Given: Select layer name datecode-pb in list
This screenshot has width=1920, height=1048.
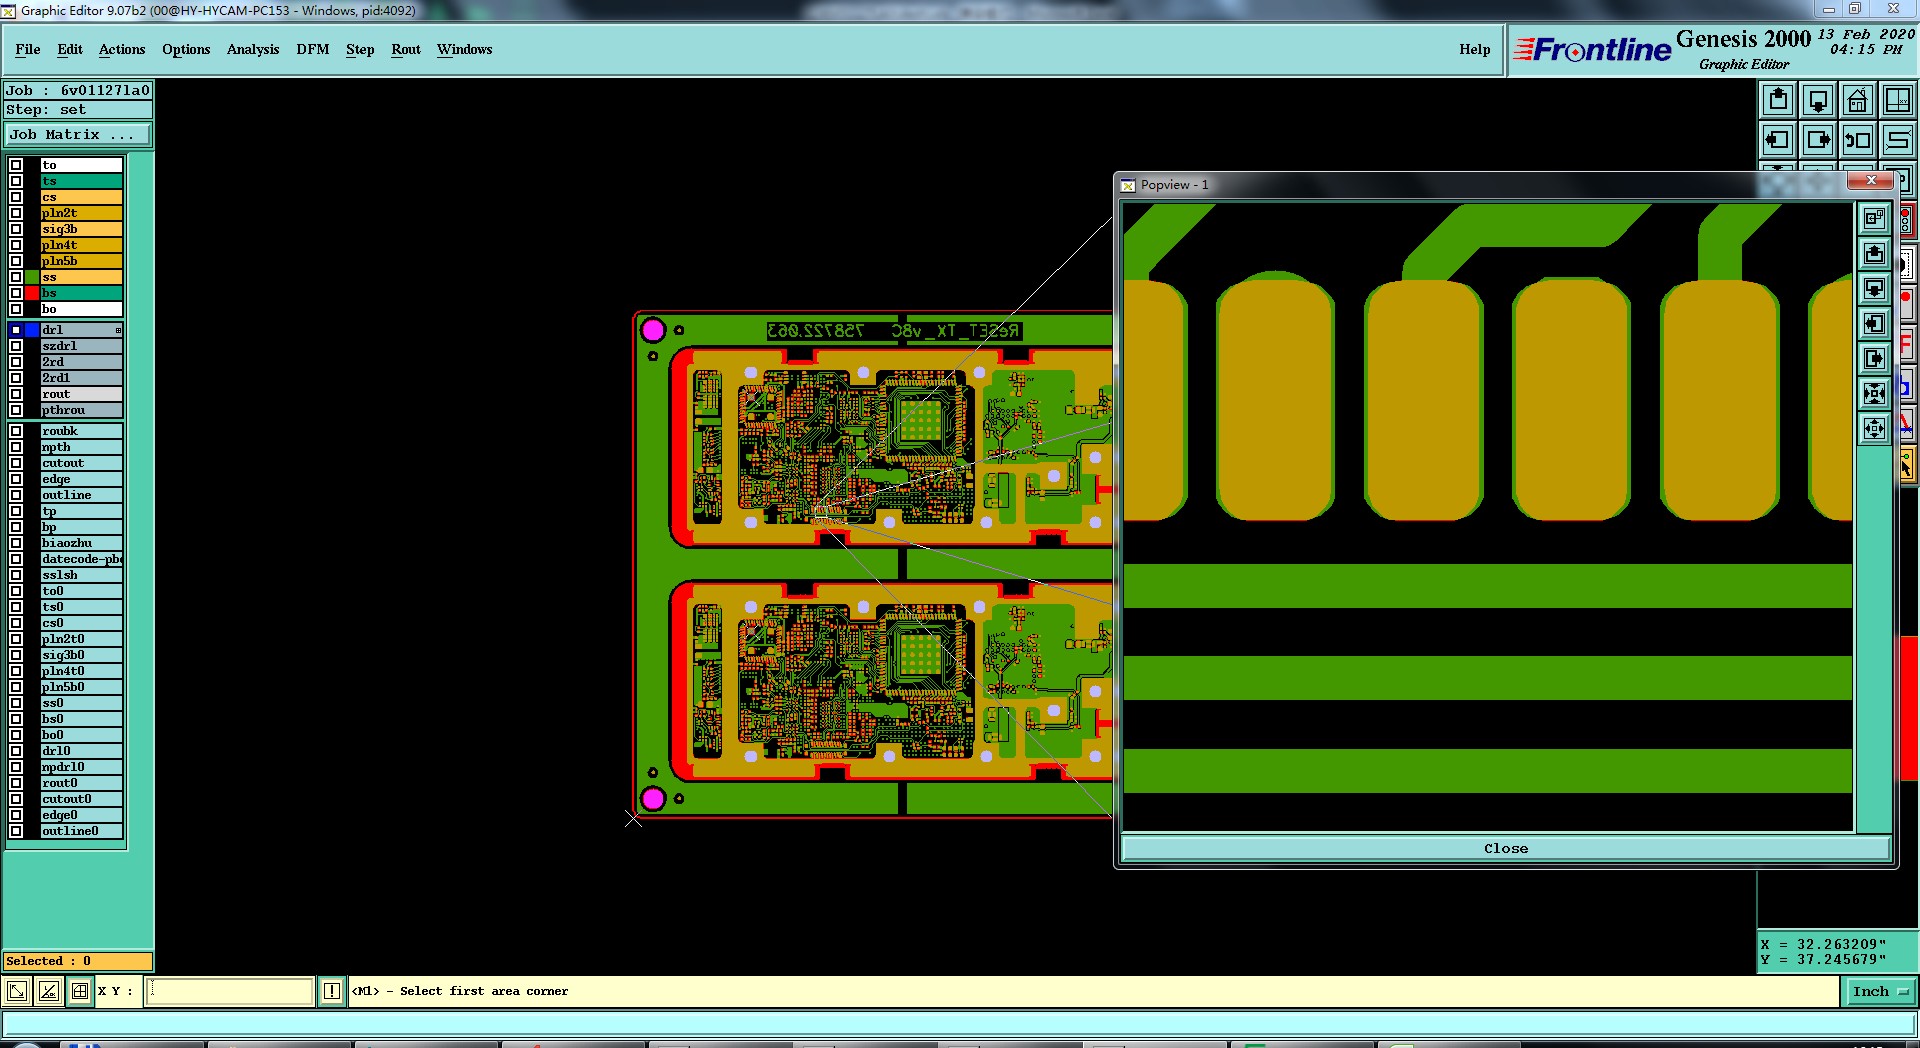Looking at the screenshot, I should click(x=81, y=559).
